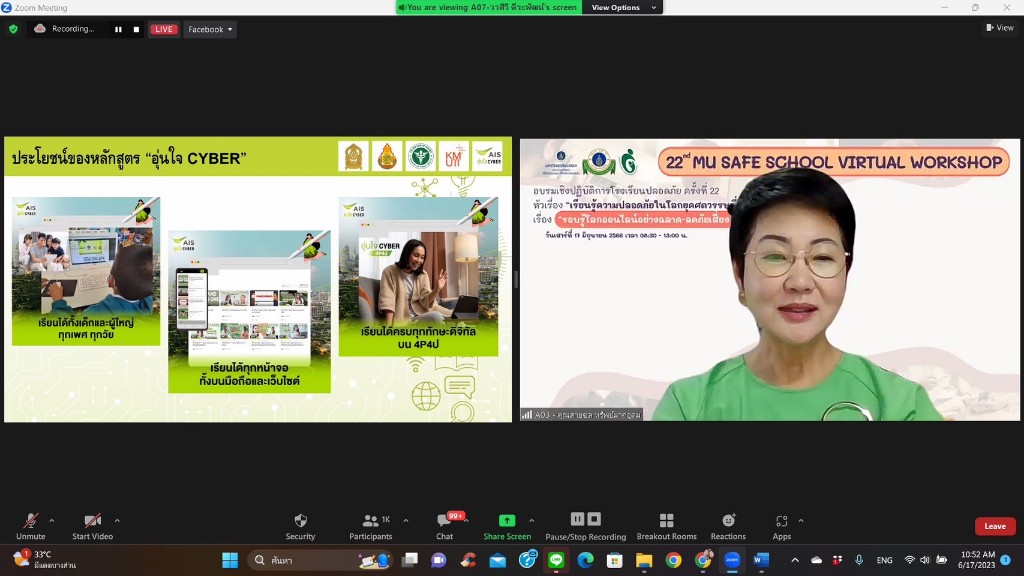Start video with the camera button

point(92,526)
